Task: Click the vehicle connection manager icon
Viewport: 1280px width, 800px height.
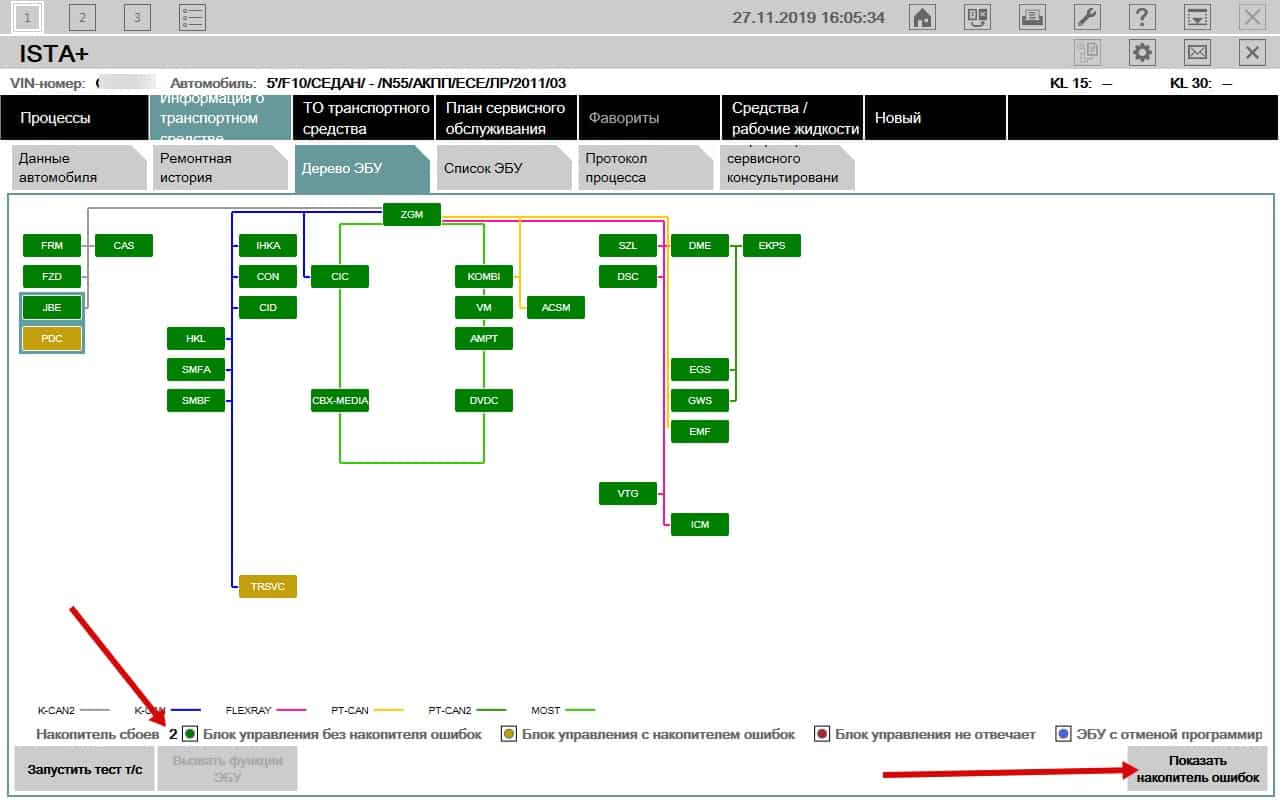Action: pyautogui.click(x=977, y=17)
